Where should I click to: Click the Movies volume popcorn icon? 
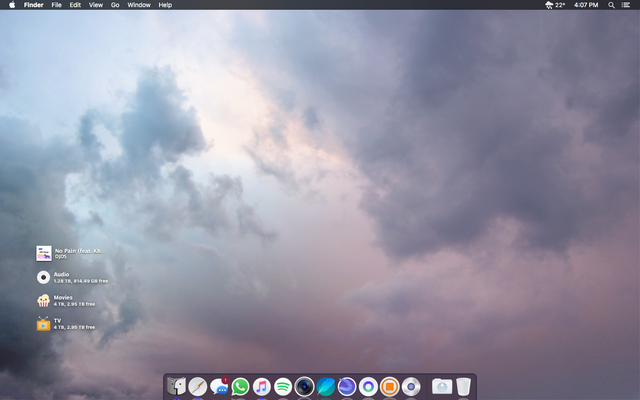[x=44, y=300]
